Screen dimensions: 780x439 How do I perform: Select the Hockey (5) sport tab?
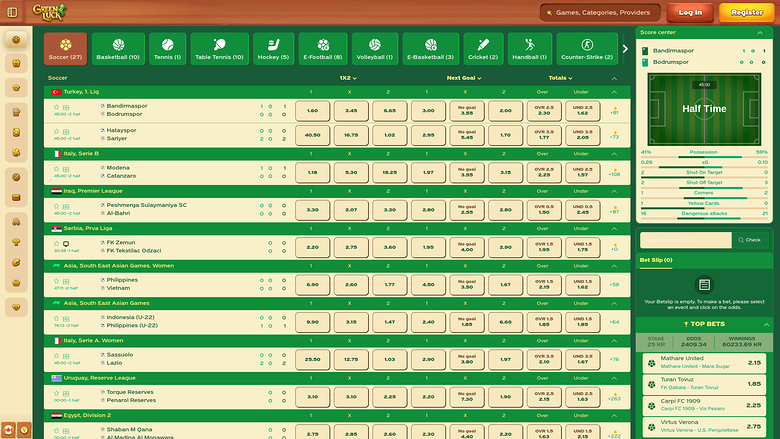click(x=273, y=49)
